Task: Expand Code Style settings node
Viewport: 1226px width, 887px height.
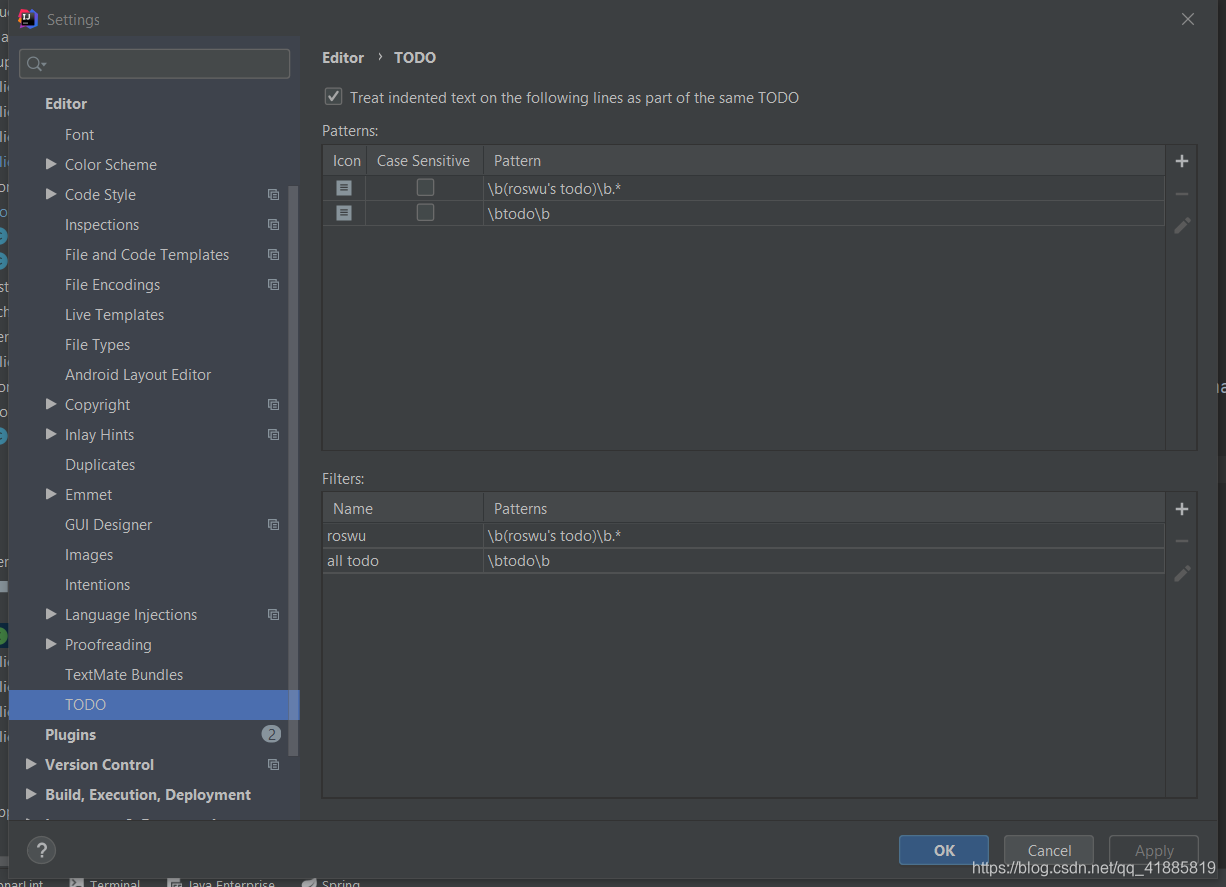Action: 51,194
